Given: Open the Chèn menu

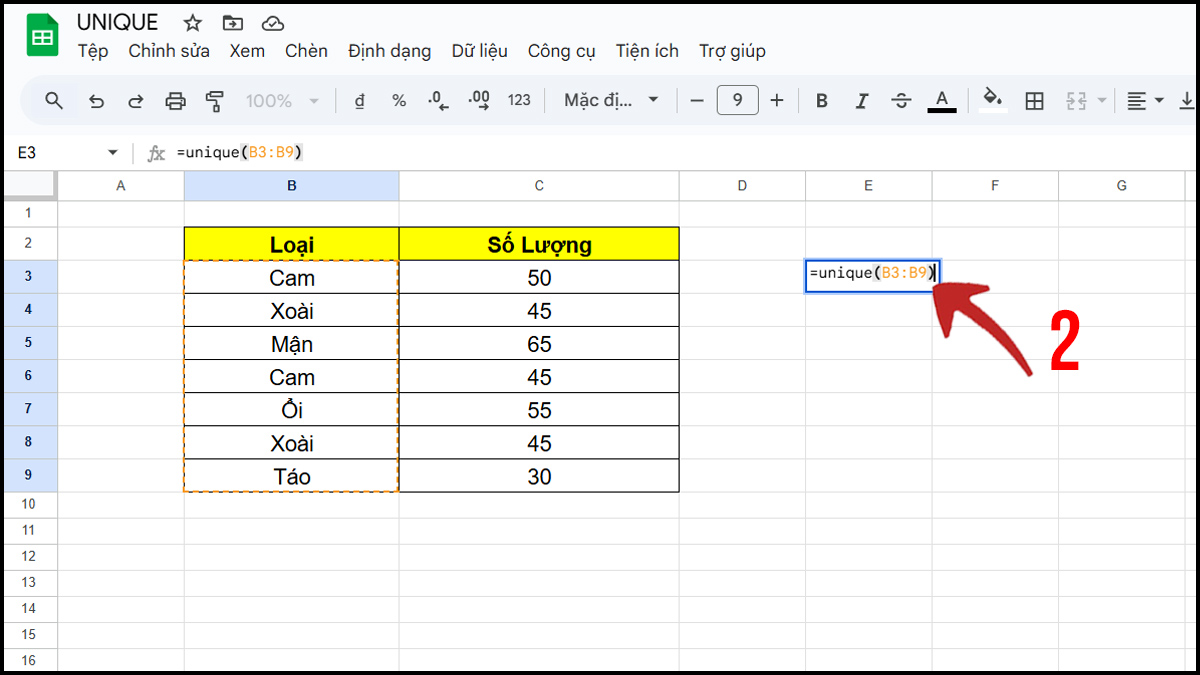Looking at the screenshot, I should coord(306,50).
